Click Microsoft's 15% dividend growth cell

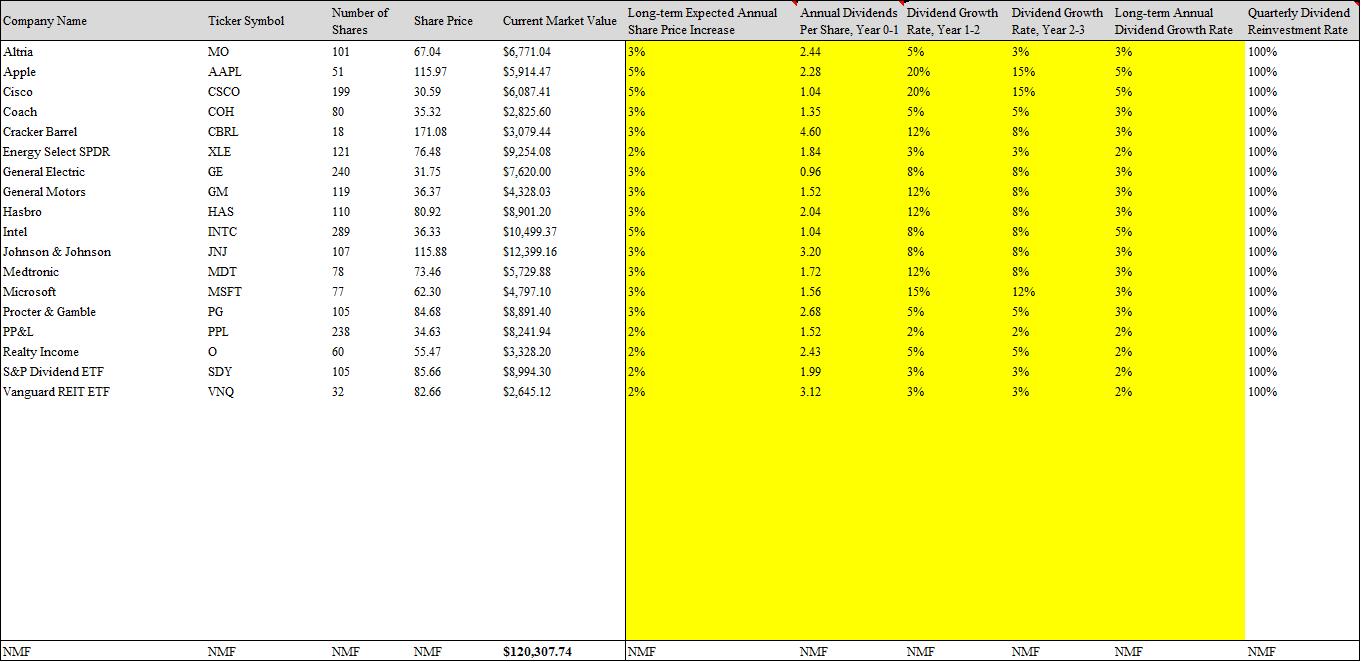tap(918, 292)
